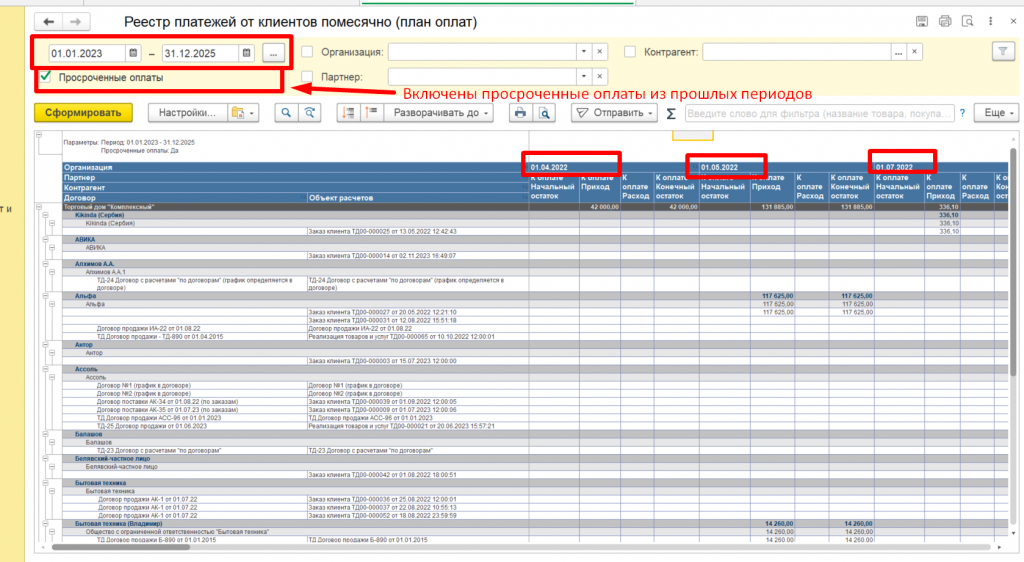This screenshot has width=1024, height=562.
Task: Click the save report icon in header
Action: 922,22
